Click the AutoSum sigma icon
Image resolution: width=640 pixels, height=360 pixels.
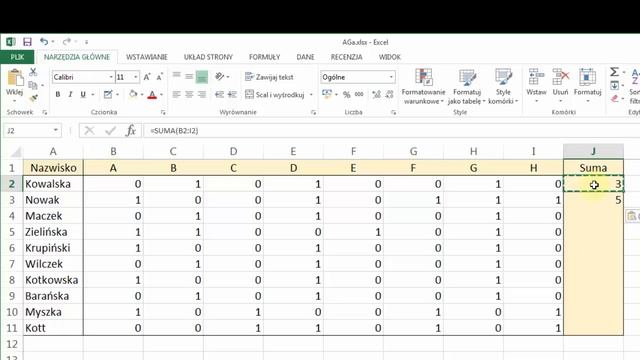point(614,72)
